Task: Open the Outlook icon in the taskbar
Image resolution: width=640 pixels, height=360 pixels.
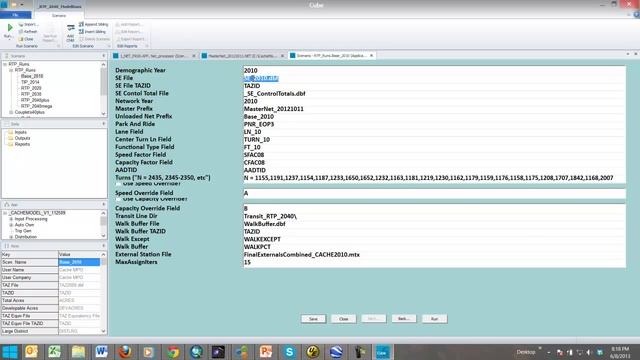Action: (31, 352)
